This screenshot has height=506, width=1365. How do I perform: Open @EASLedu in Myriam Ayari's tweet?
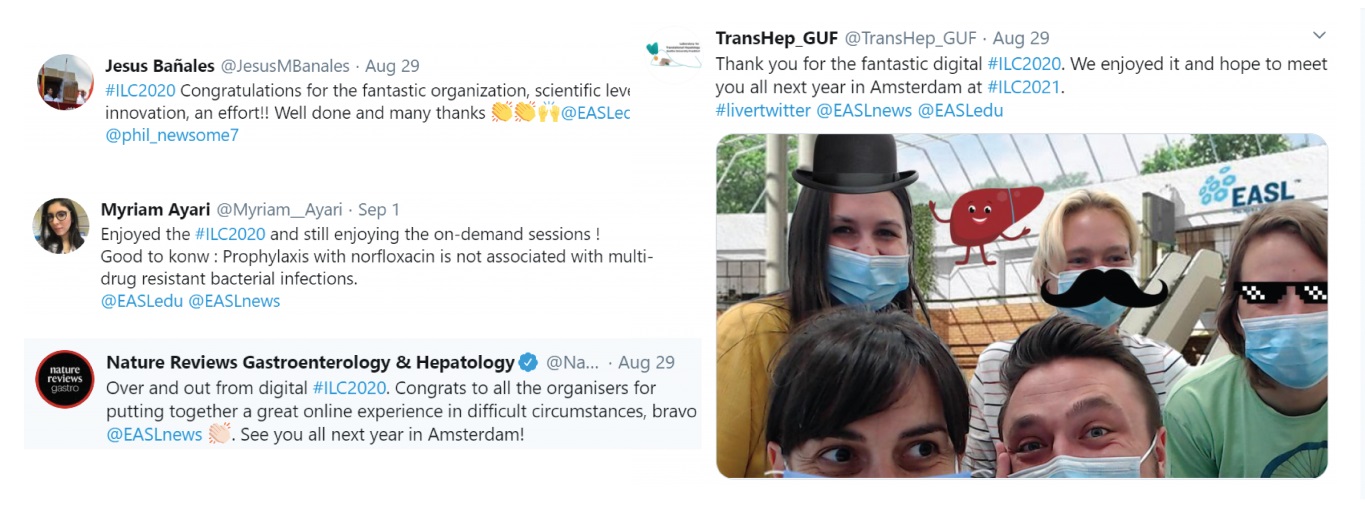(142, 301)
